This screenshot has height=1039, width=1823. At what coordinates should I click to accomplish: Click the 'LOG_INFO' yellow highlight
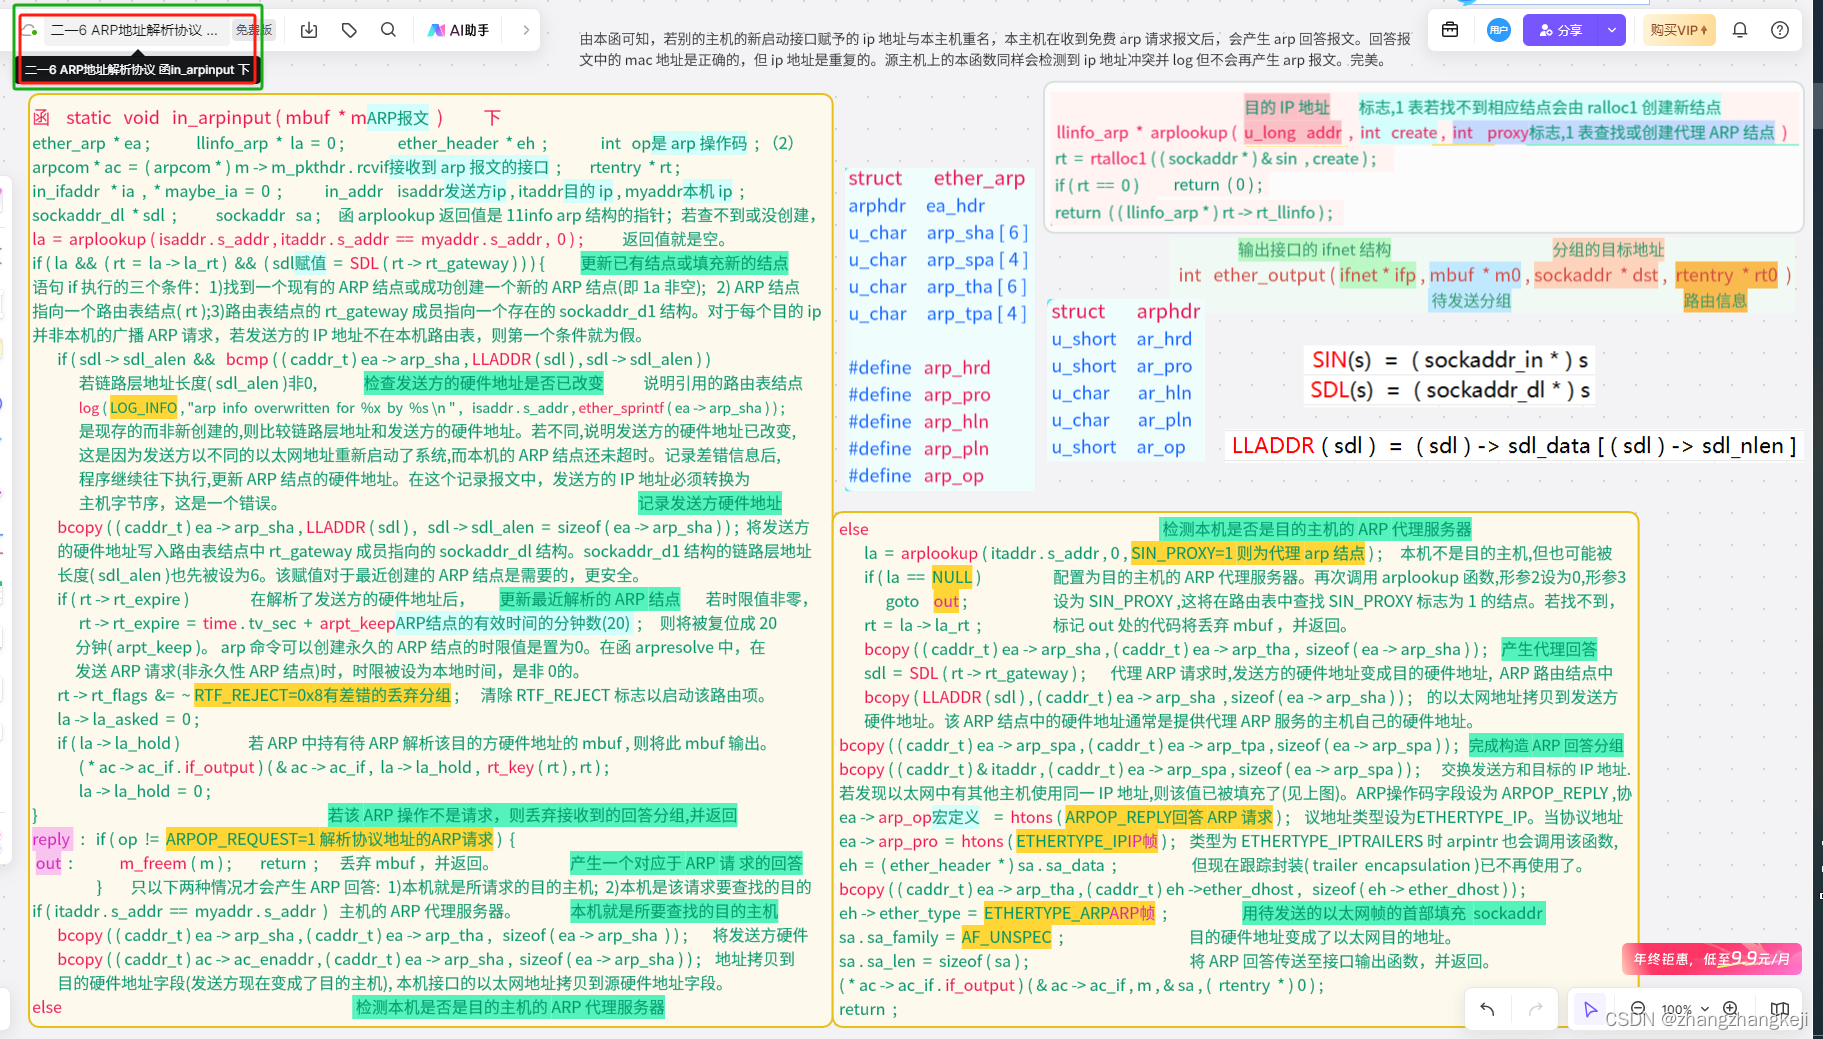(x=143, y=407)
